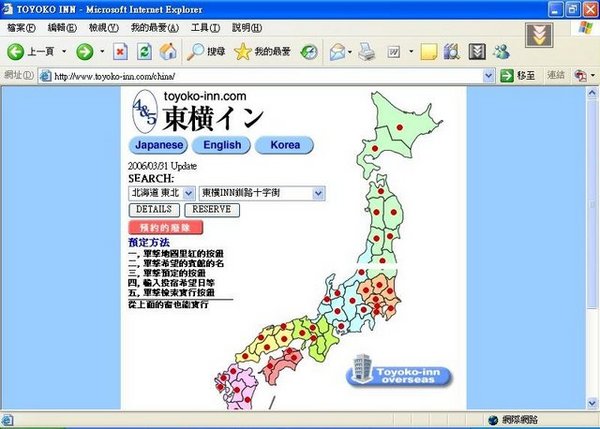
Task: Open the 編輯(E) menu
Action: [x=62, y=28]
